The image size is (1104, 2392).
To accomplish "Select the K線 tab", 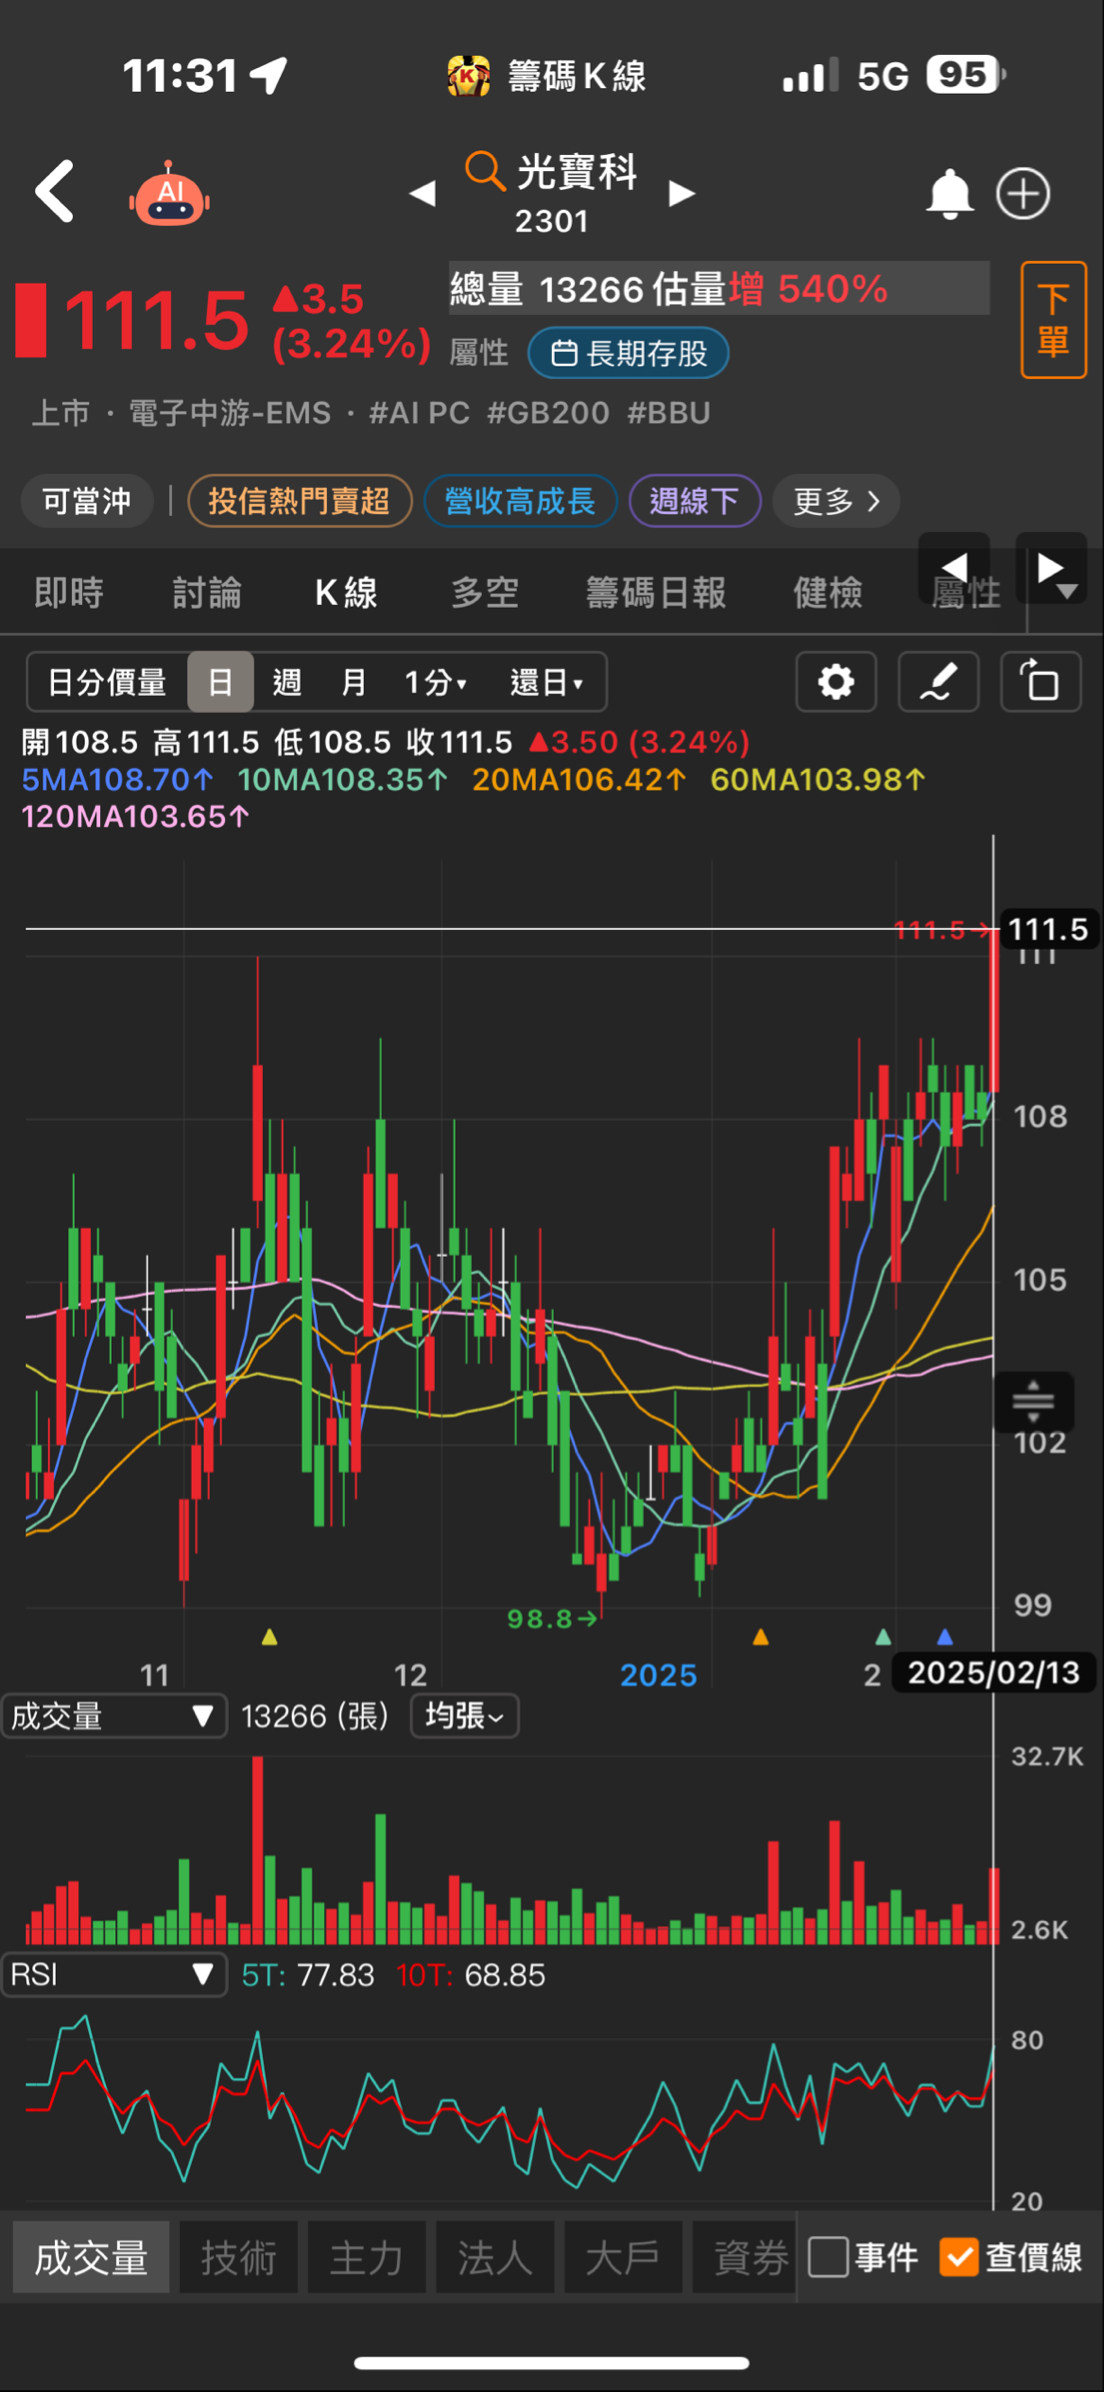I will [x=346, y=593].
